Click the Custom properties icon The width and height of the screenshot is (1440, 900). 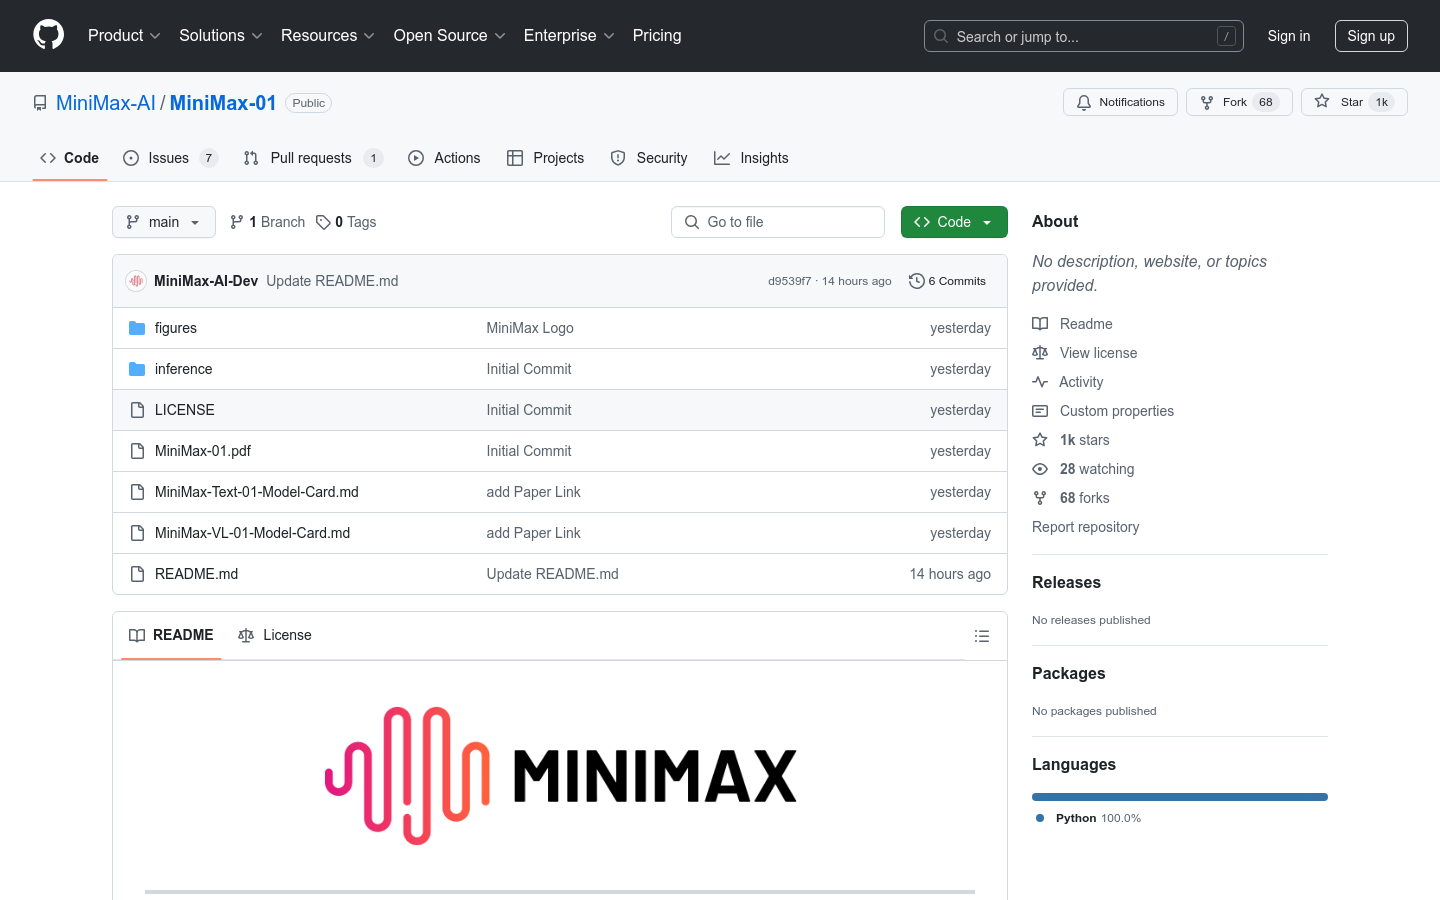(x=1040, y=411)
